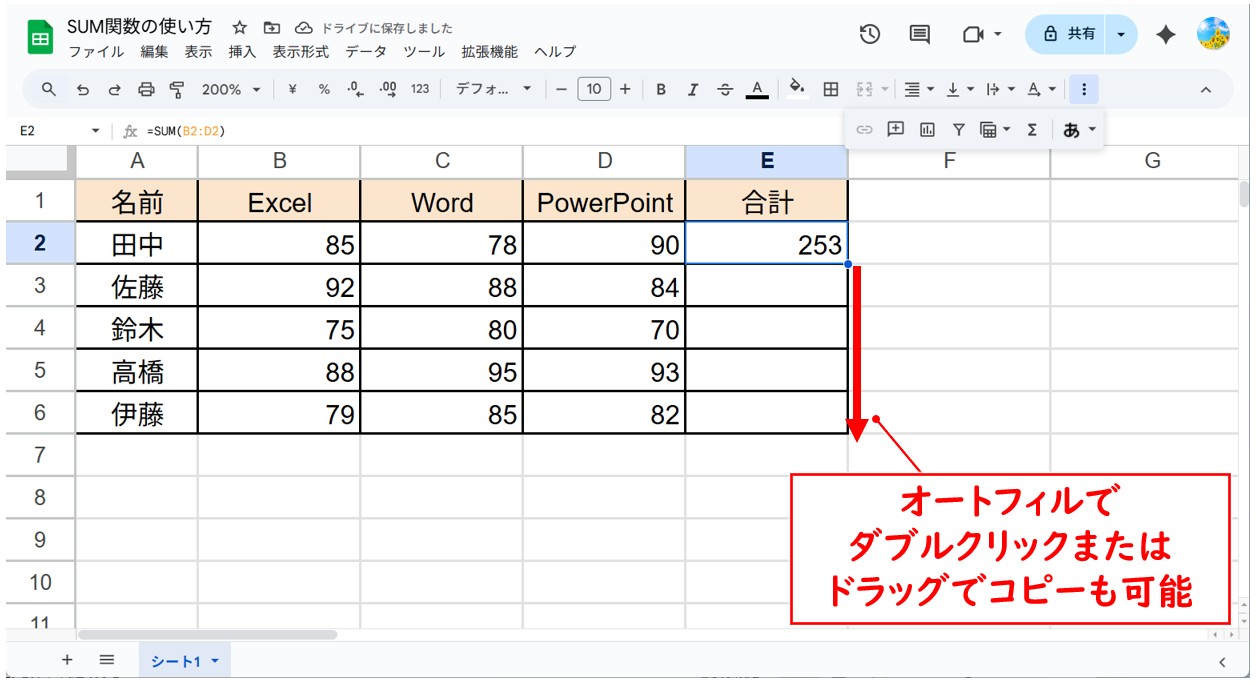1256x685 pixels.
Task: Open the fill color picker
Action: 797,90
